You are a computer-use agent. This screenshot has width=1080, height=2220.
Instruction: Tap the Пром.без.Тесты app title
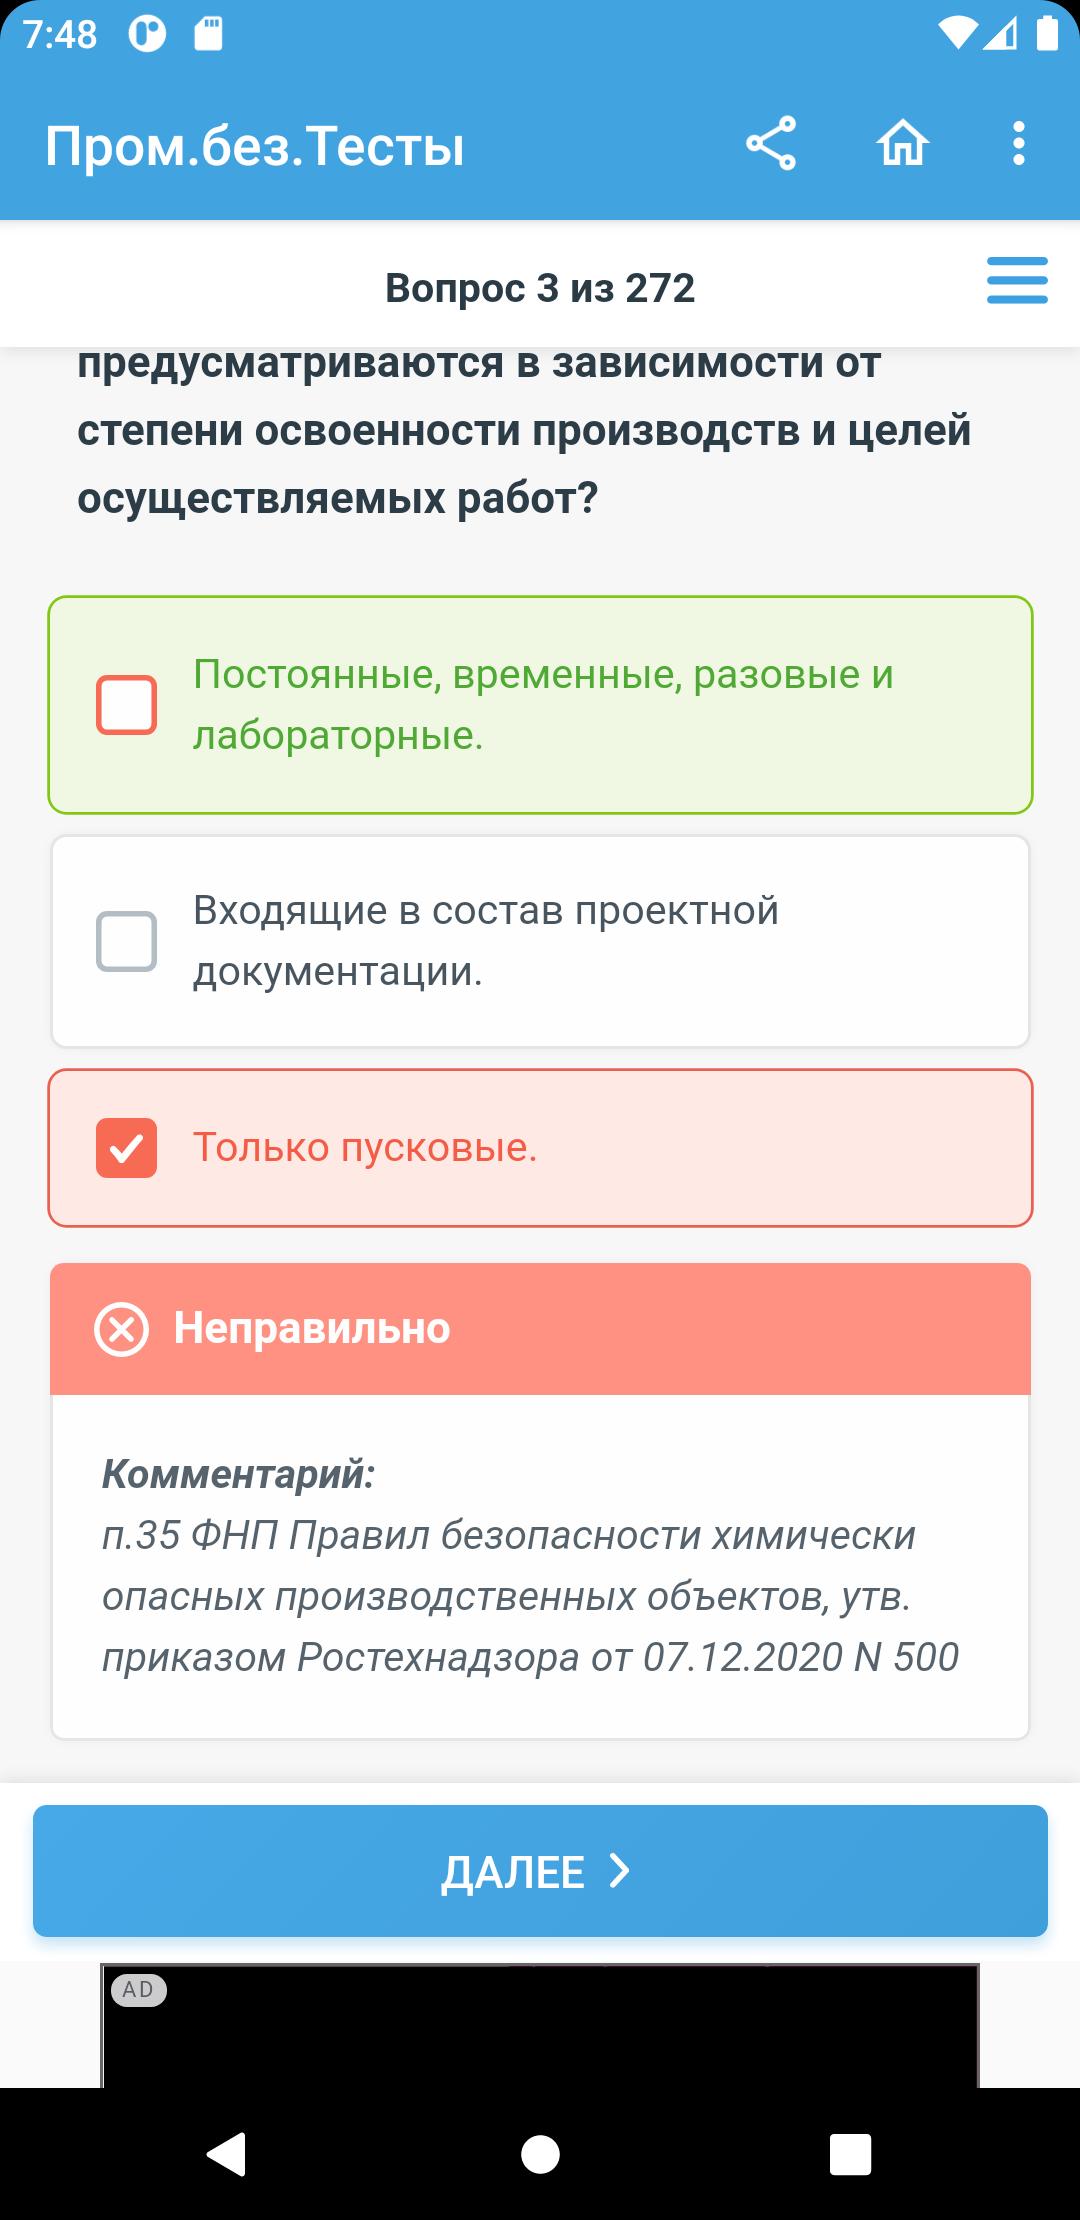point(255,146)
